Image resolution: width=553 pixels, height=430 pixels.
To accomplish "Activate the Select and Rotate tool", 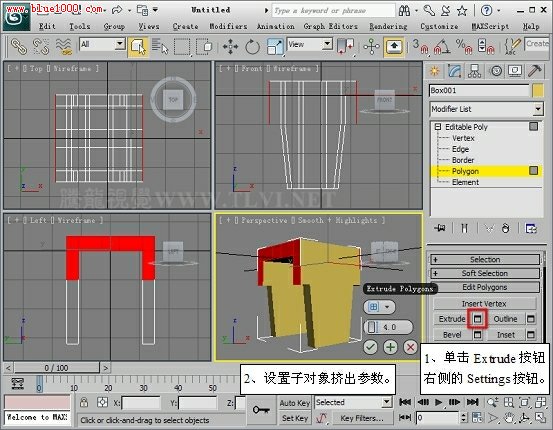I will point(252,46).
